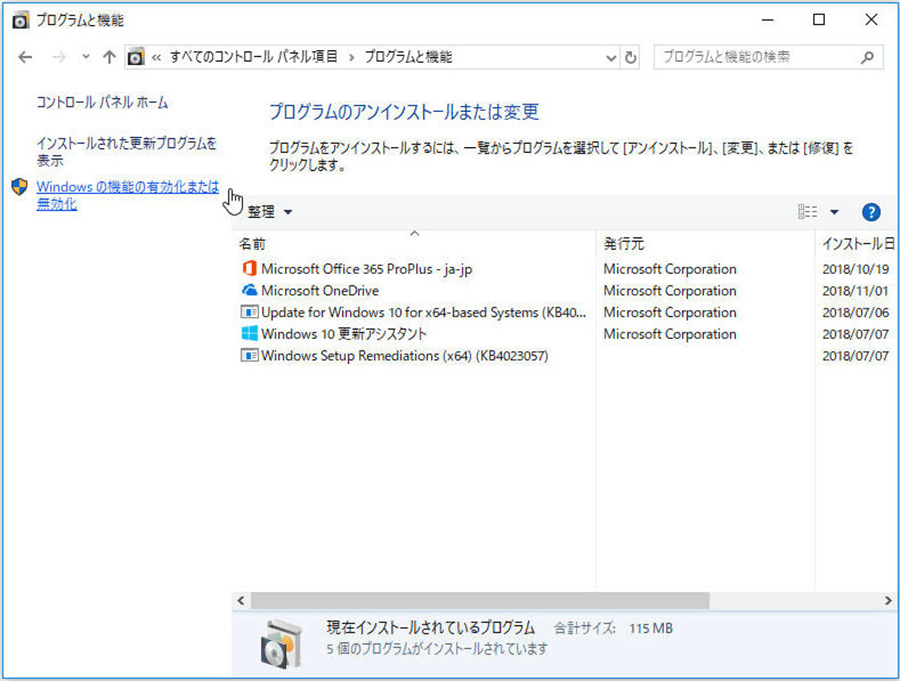The image size is (900, 681).
Task: Minimize the プログラムと機能 window
Action: point(767,20)
